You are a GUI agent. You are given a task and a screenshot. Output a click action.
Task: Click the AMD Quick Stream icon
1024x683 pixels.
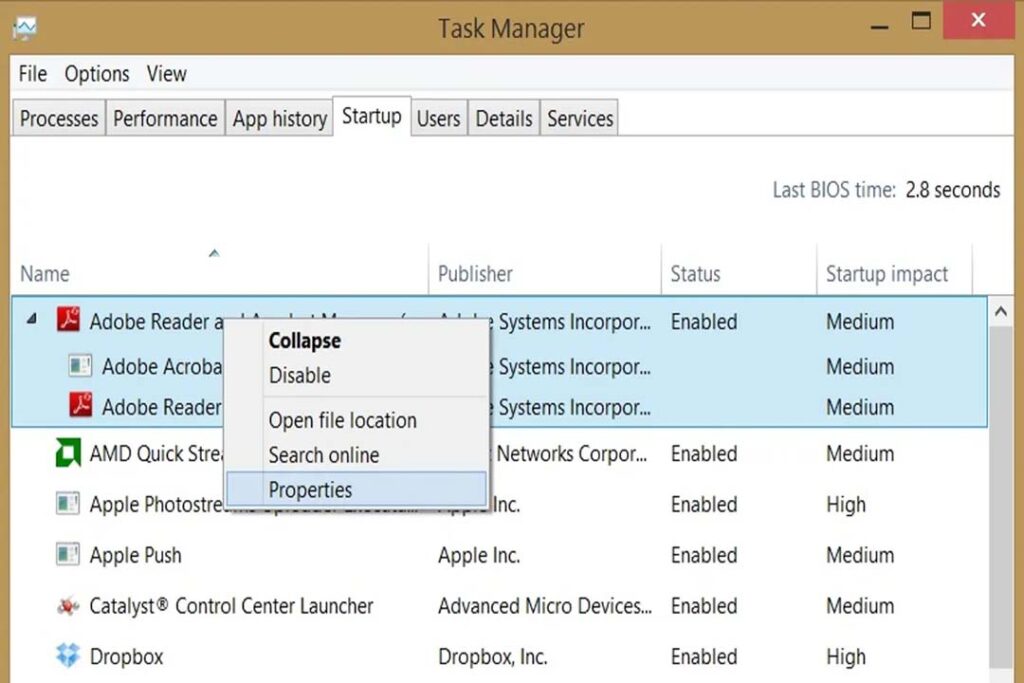[69, 453]
